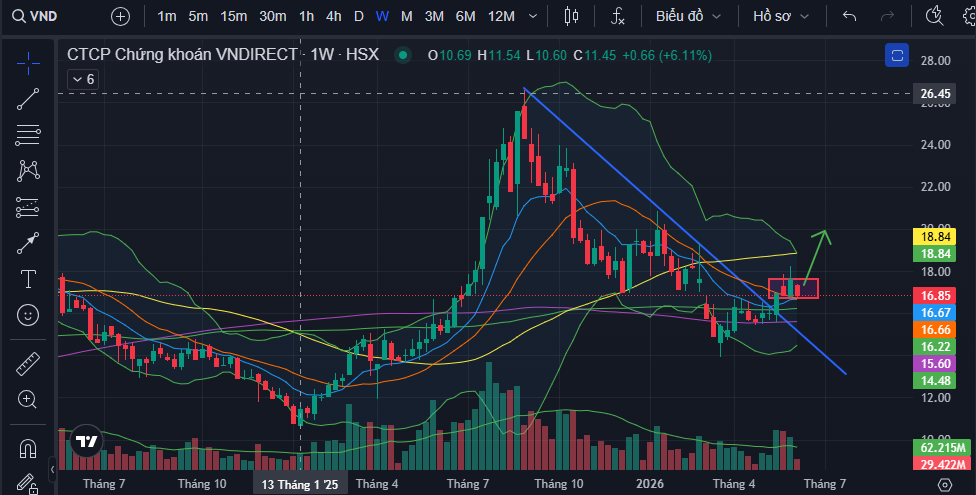The width and height of the screenshot is (976, 495).
Task: Redo the last chart action
Action: (888, 16)
